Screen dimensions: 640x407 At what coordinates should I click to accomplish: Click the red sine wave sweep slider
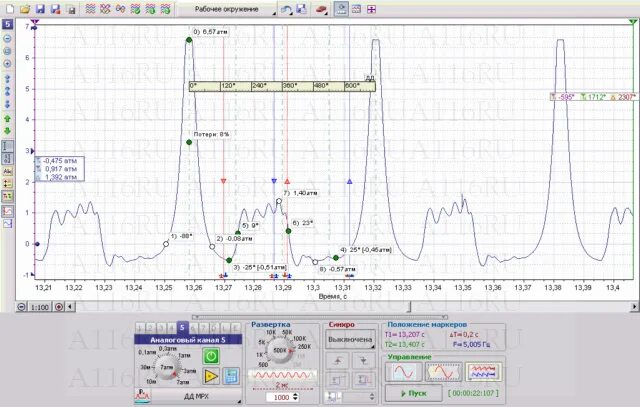[x=282, y=375]
